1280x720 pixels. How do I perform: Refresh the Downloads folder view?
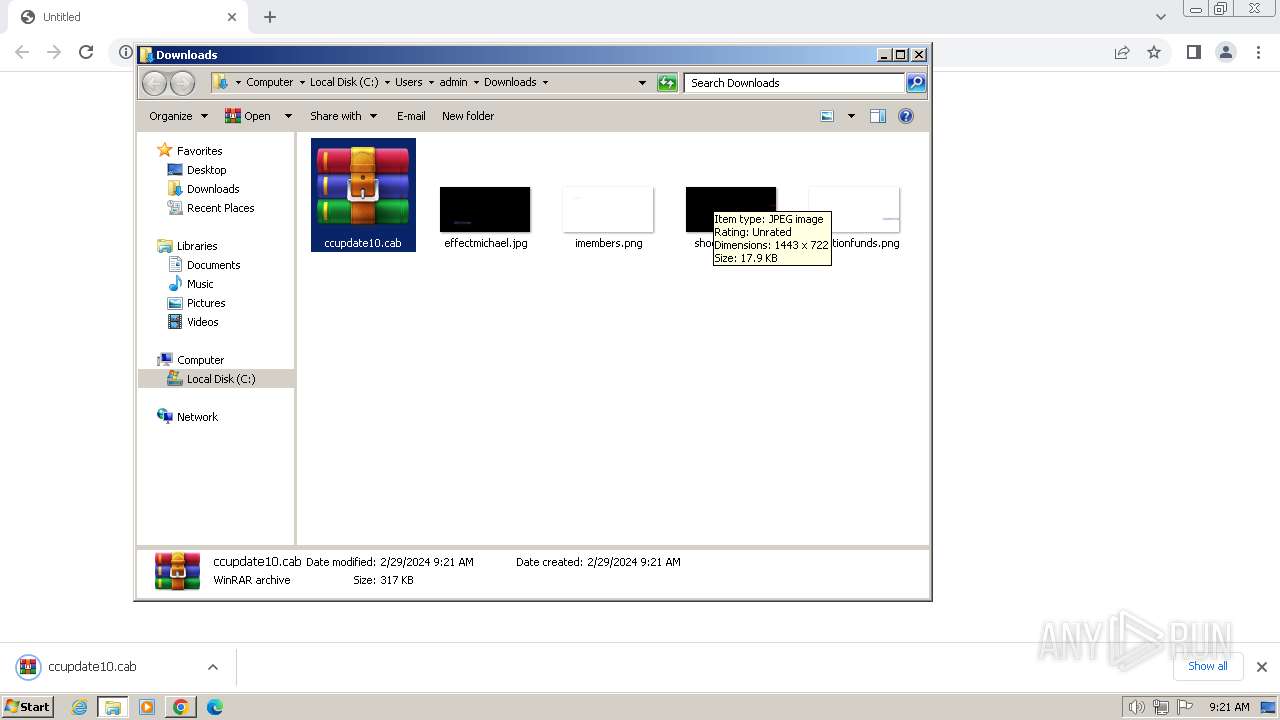click(x=667, y=83)
